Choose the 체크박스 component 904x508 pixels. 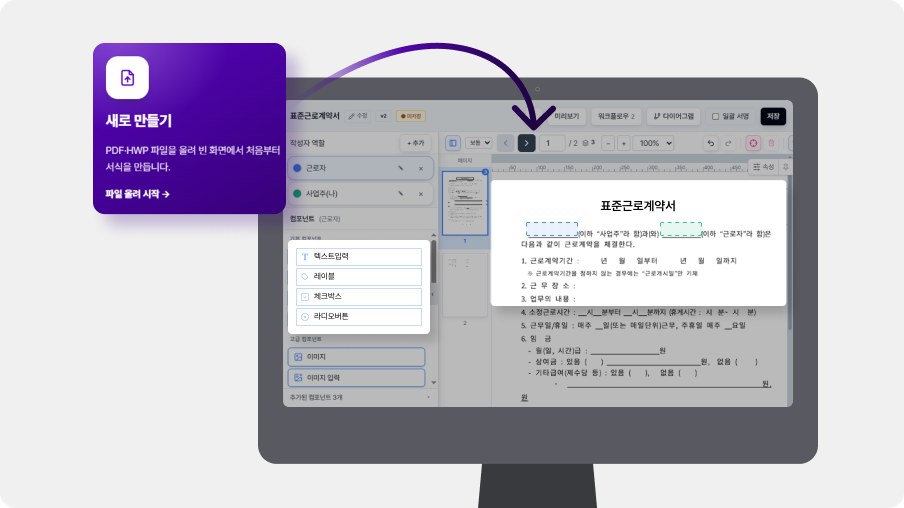[x=359, y=296]
